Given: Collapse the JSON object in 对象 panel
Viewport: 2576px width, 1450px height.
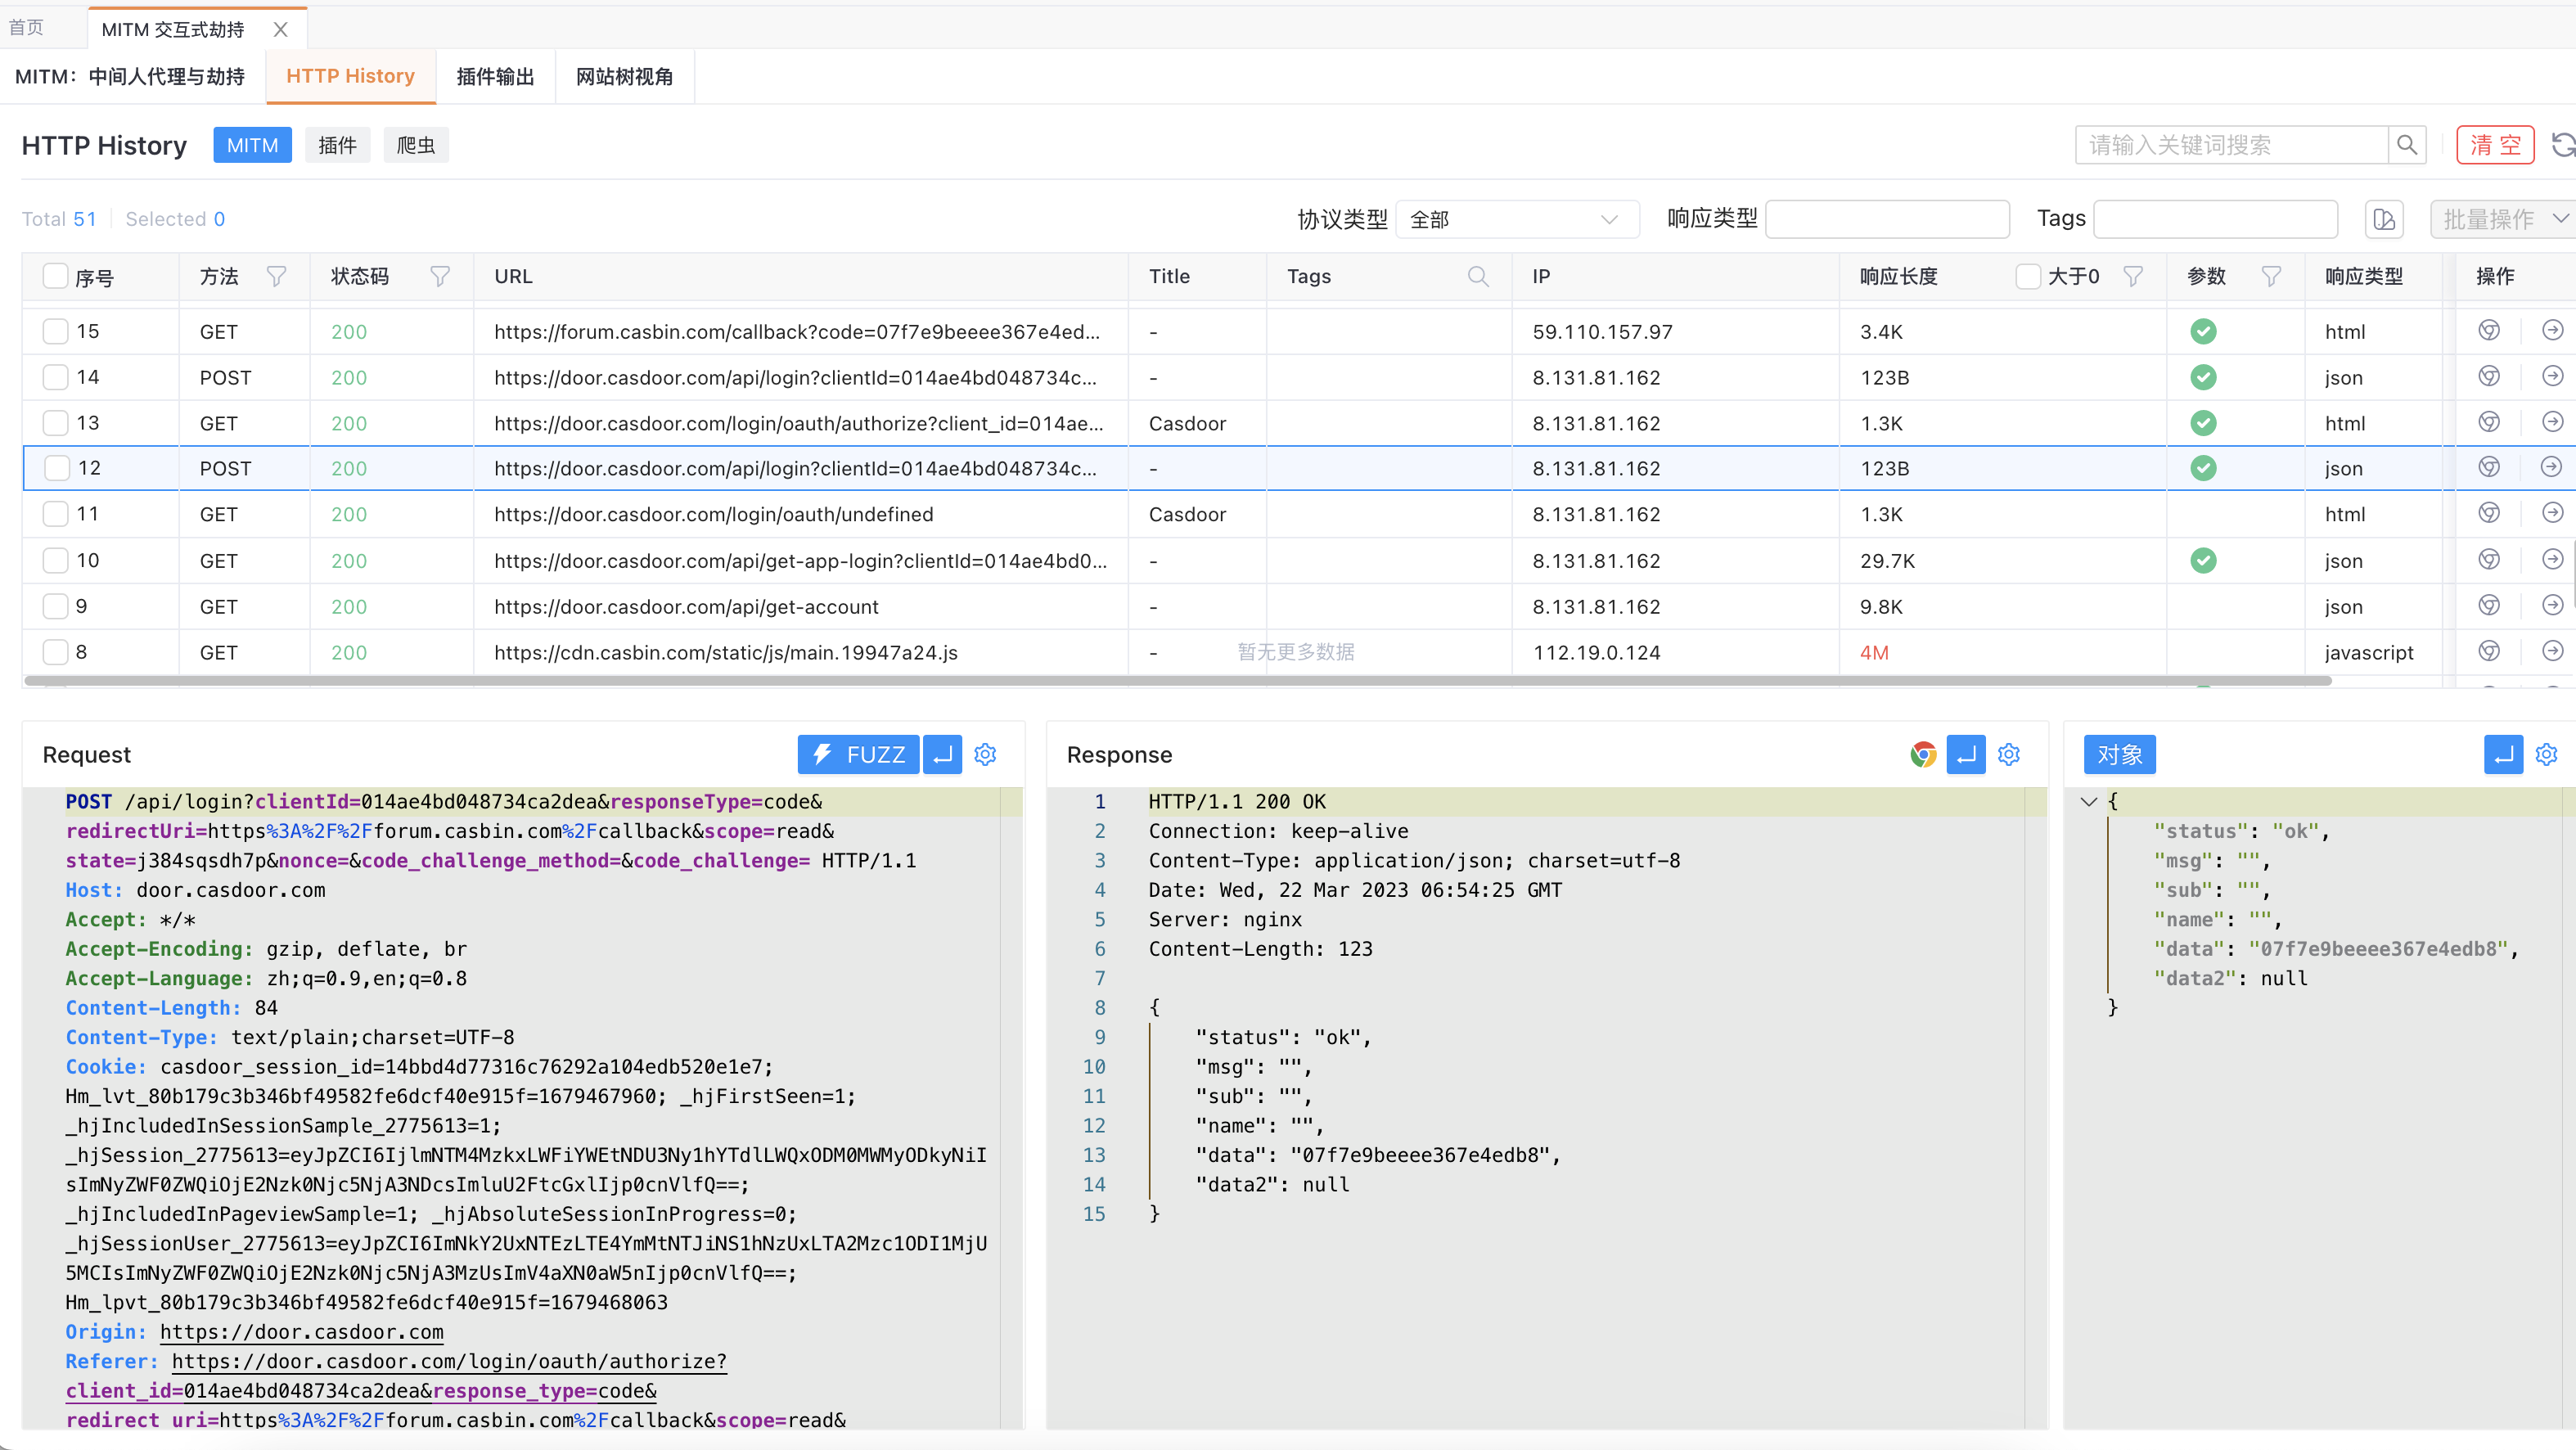Looking at the screenshot, I should (x=2088, y=801).
